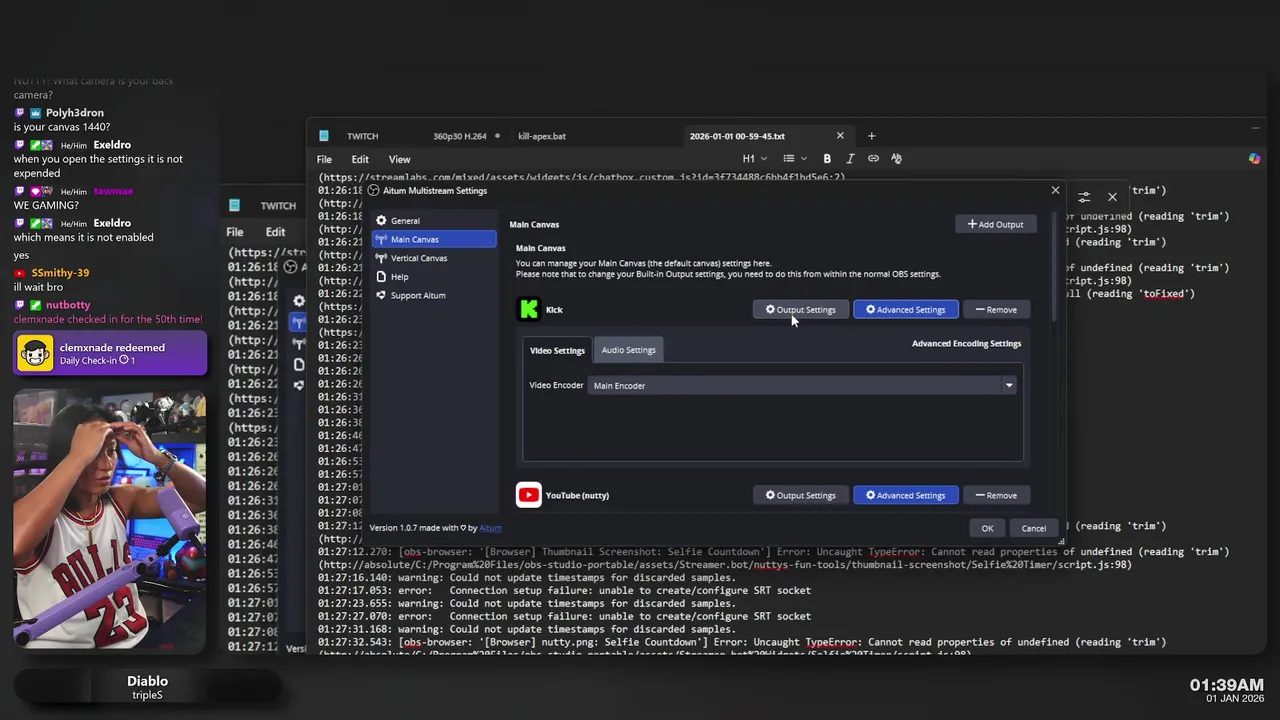
Task: Click the webcam overlay thumbnail
Action: pyautogui.click(x=110, y=520)
